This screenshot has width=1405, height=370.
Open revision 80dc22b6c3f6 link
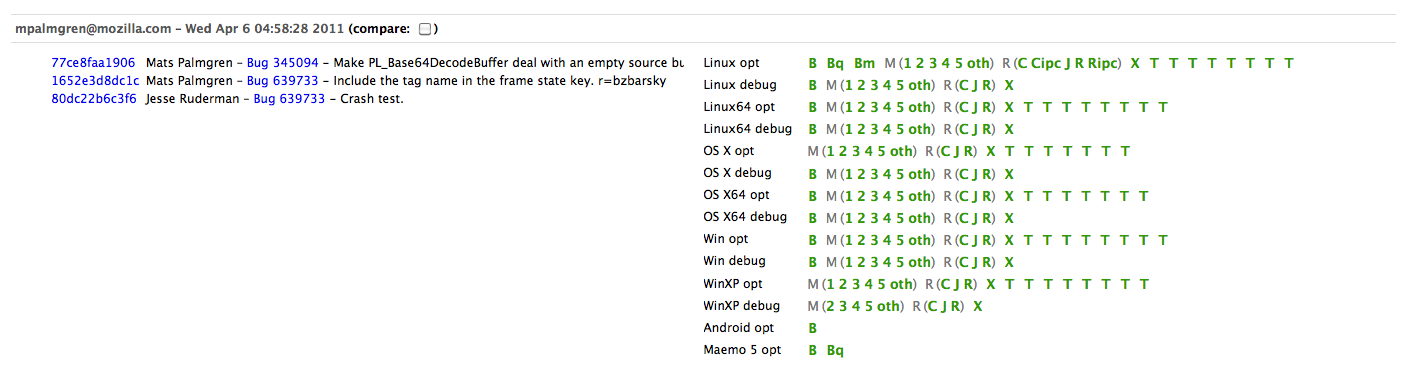tap(94, 99)
